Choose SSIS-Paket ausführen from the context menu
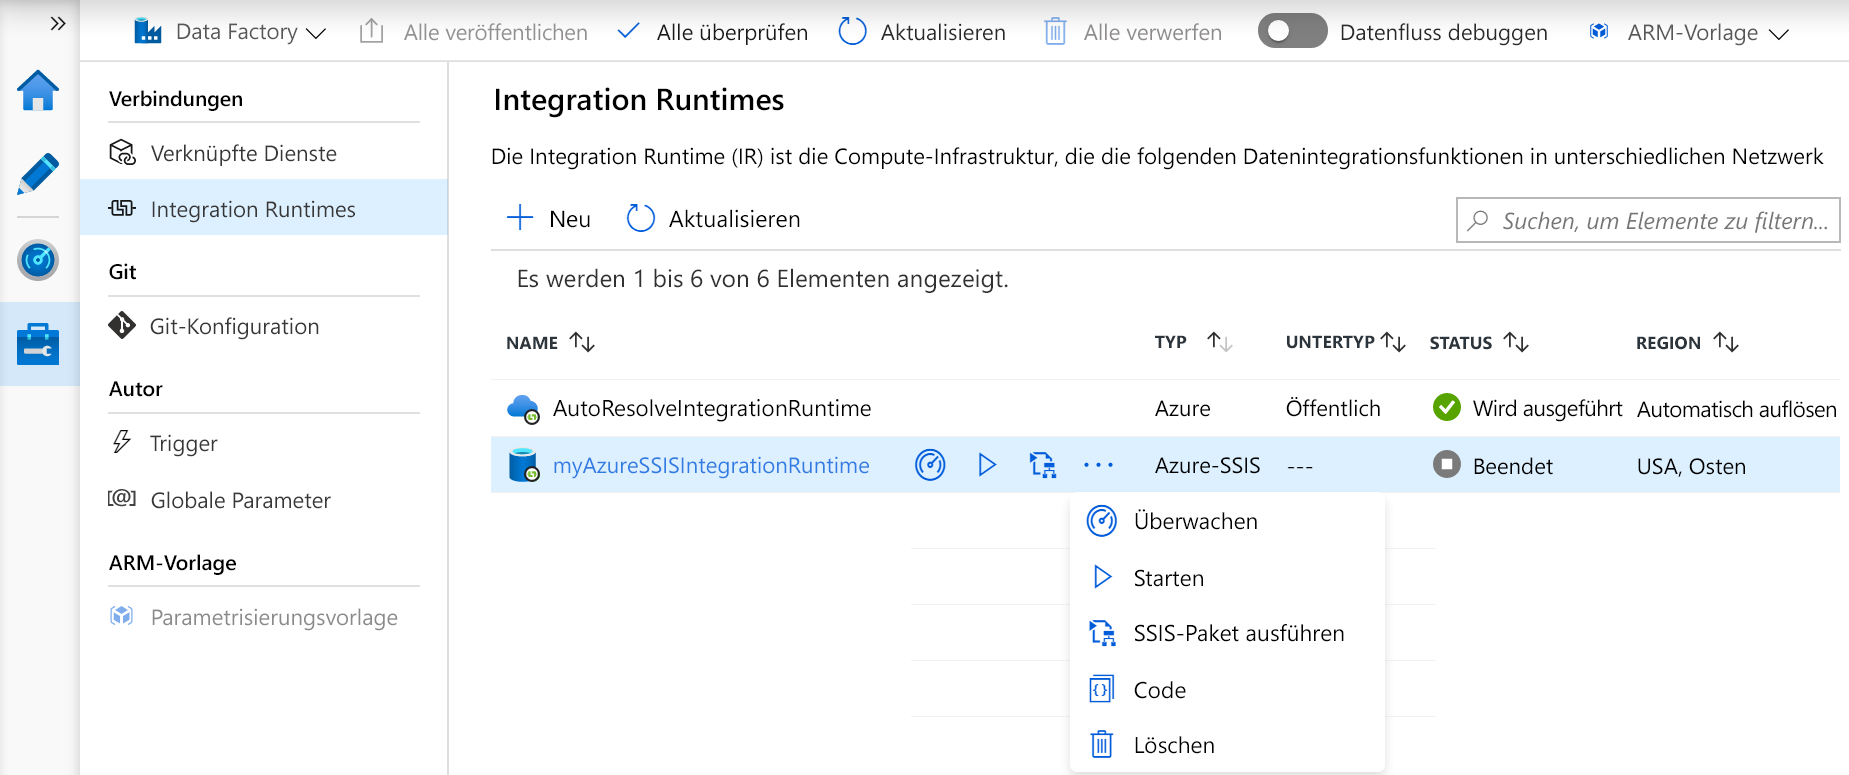 1227,633
